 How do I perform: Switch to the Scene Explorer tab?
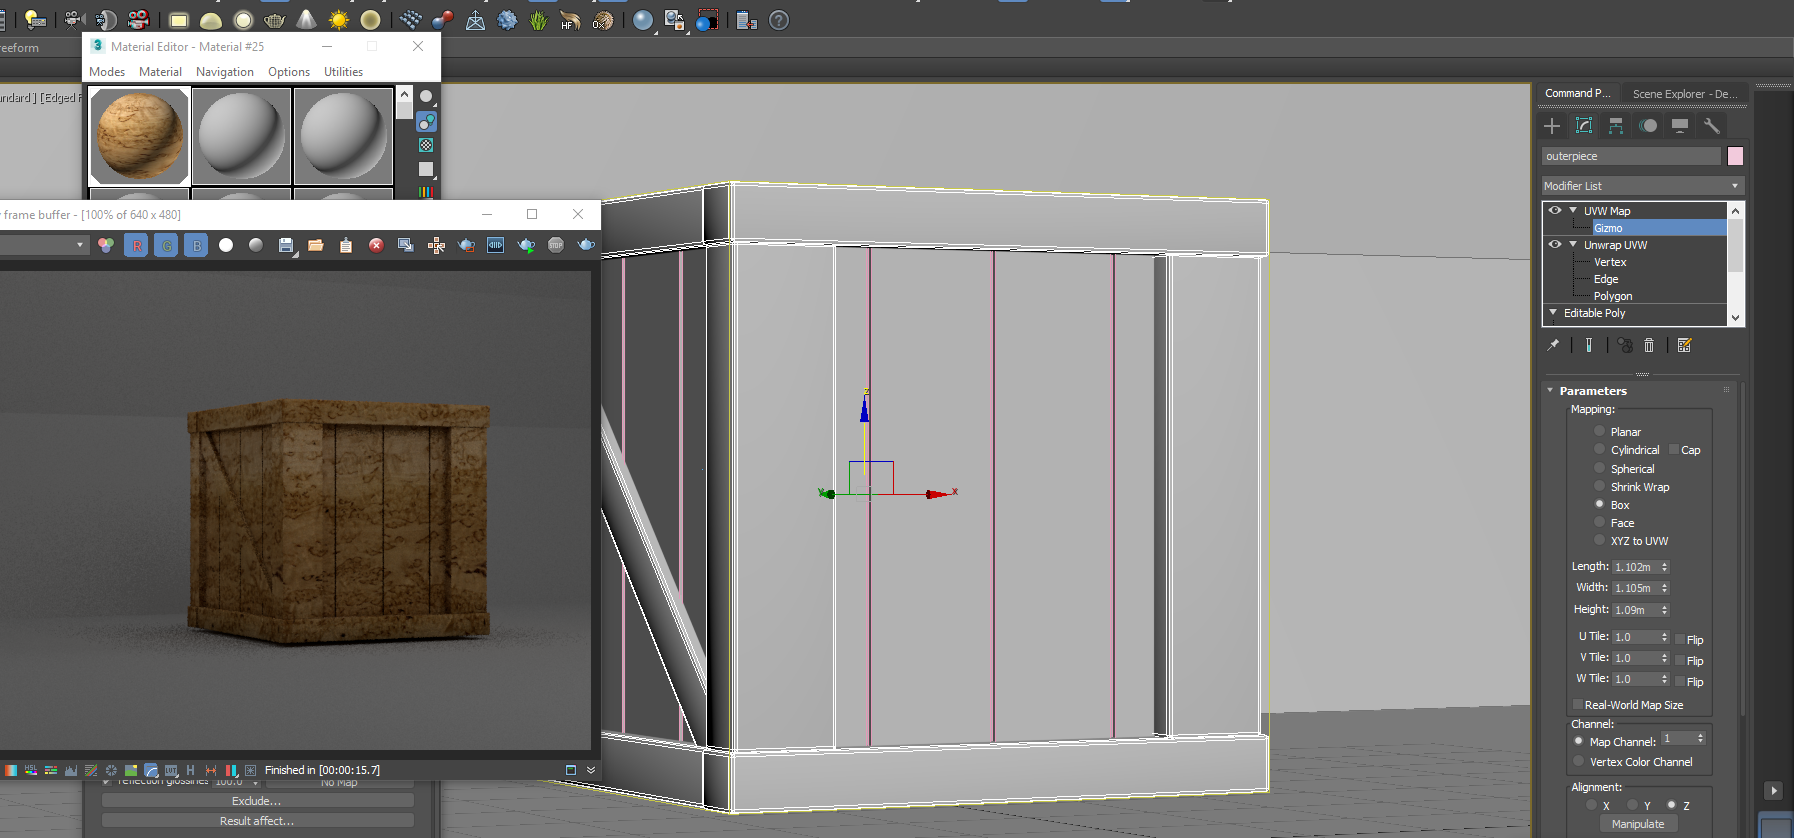pos(1683,94)
